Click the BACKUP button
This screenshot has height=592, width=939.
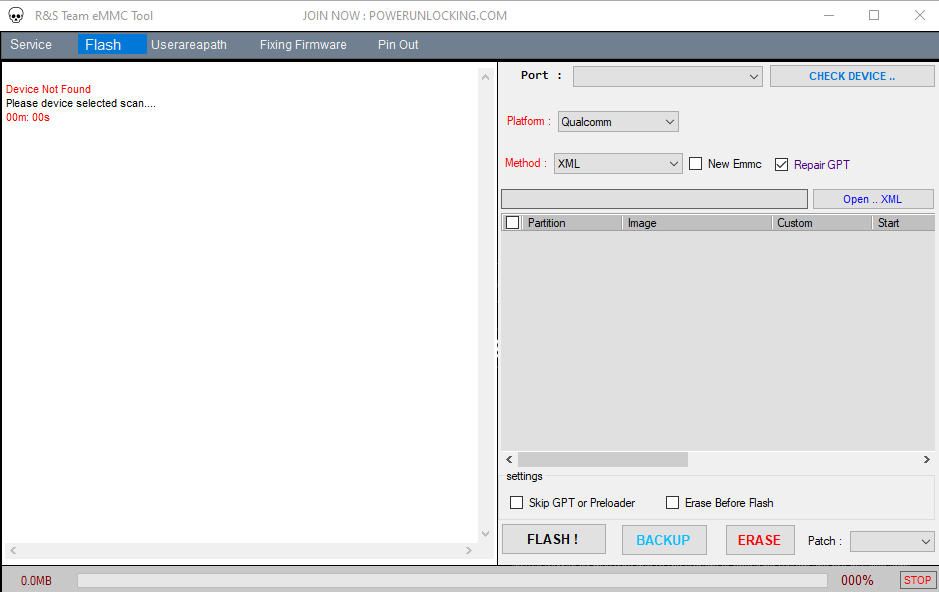(664, 540)
